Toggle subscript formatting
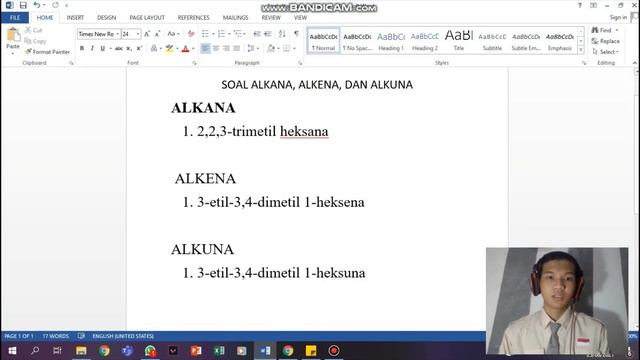 pyautogui.click(x=129, y=49)
